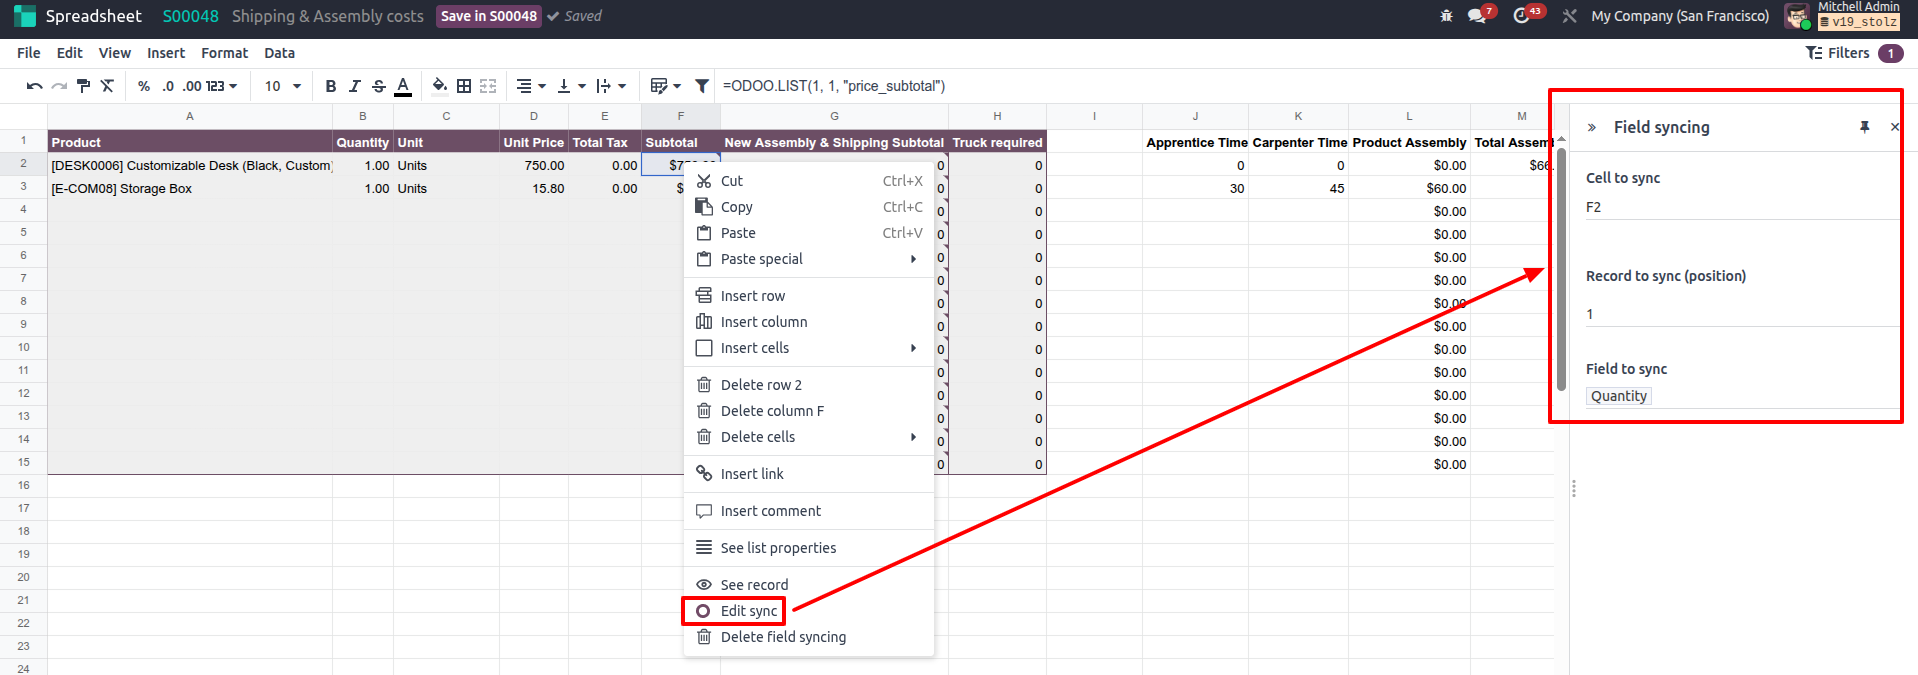Image resolution: width=1918 pixels, height=675 pixels.
Task: Open the activities clock icon
Action: click(x=1521, y=16)
